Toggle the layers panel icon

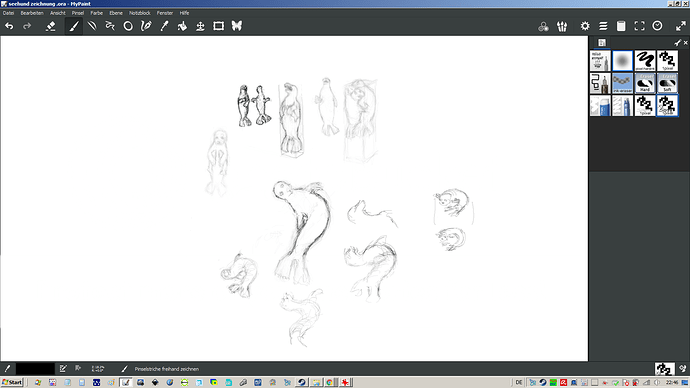[x=603, y=26]
